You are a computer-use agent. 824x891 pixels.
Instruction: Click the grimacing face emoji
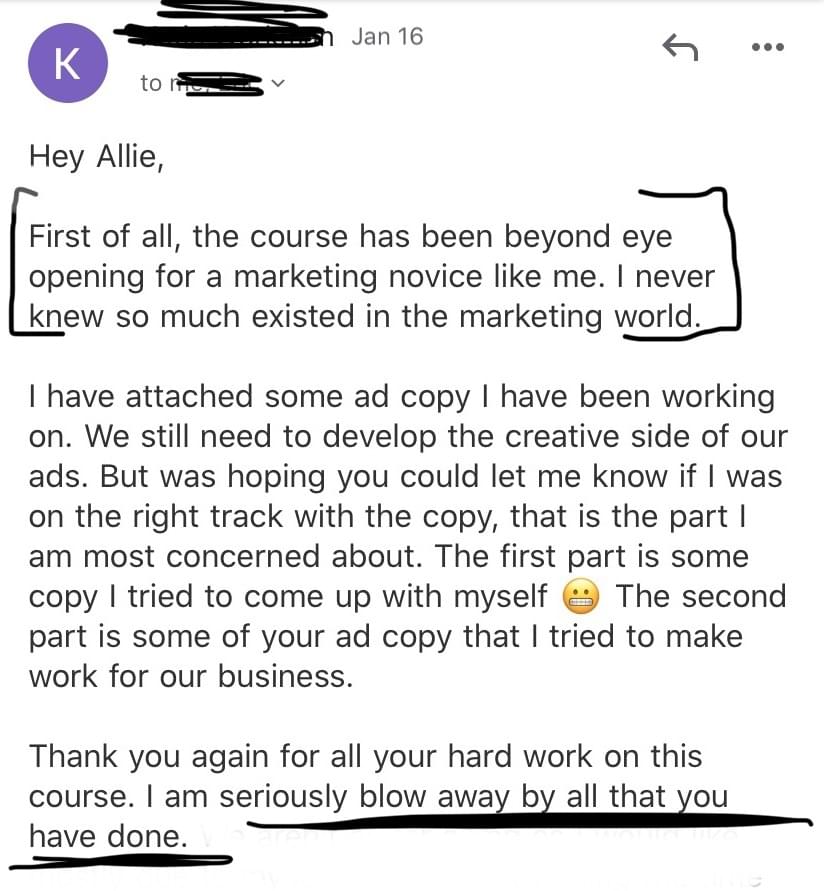click(580, 597)
